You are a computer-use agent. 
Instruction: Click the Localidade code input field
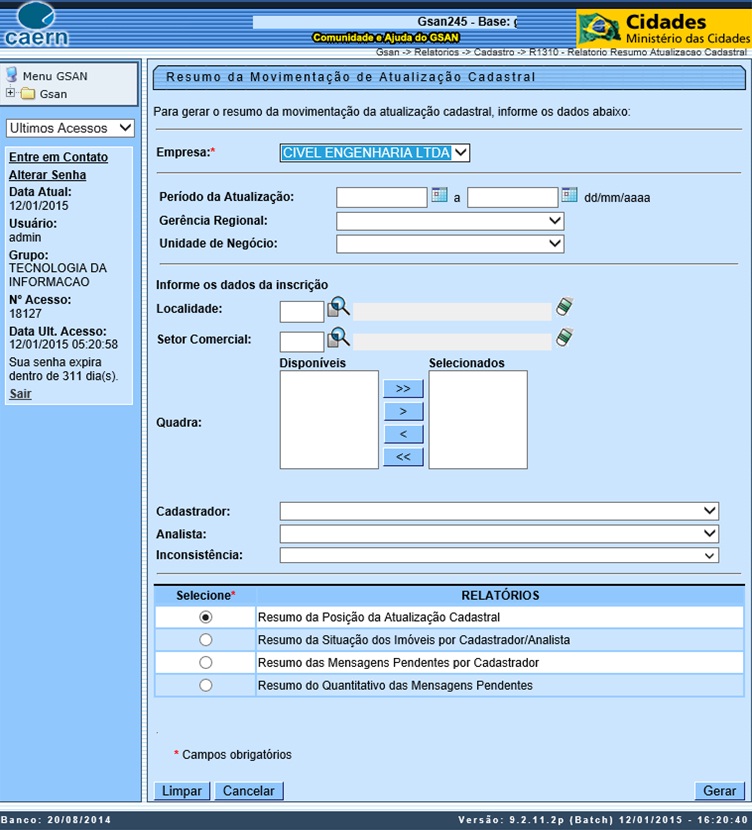click(x=302, y=312)
